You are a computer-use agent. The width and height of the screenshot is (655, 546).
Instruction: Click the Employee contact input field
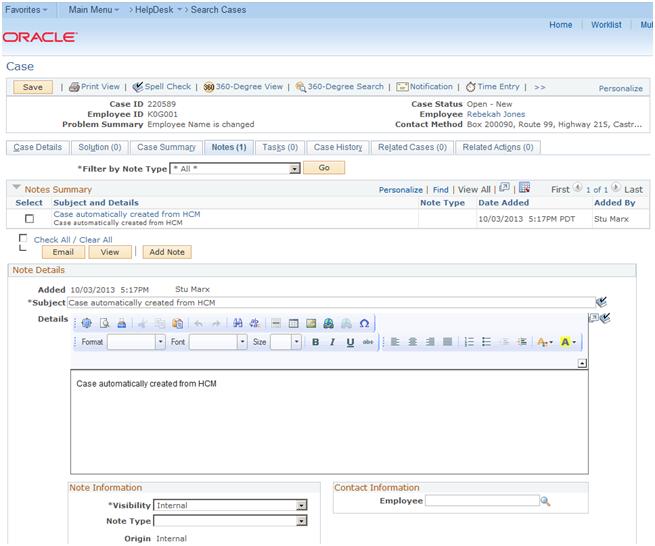pyautogui.click(x=482, y=500)
